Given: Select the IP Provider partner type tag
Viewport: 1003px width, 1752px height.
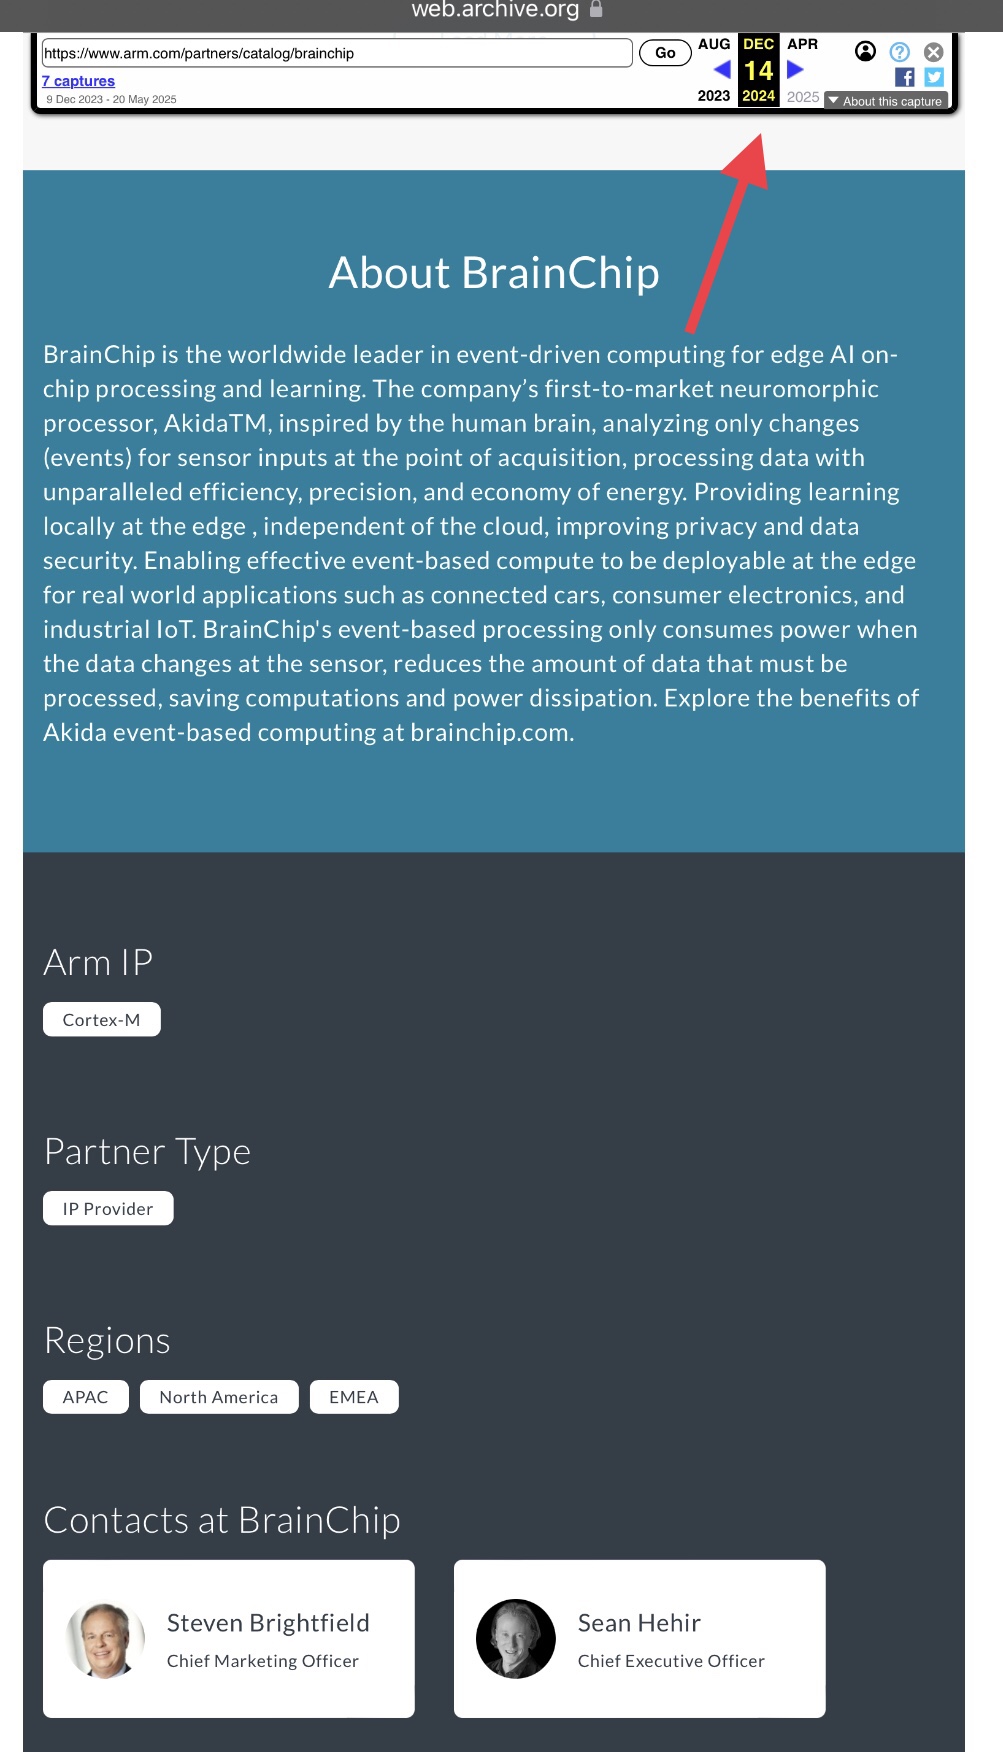Looking at the screenshot, I should tap(108, 1209).
